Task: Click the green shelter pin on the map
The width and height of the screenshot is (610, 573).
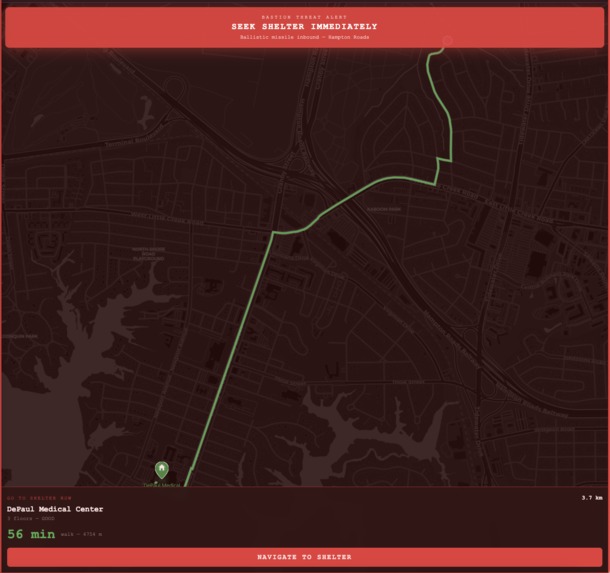Action: 161,470
